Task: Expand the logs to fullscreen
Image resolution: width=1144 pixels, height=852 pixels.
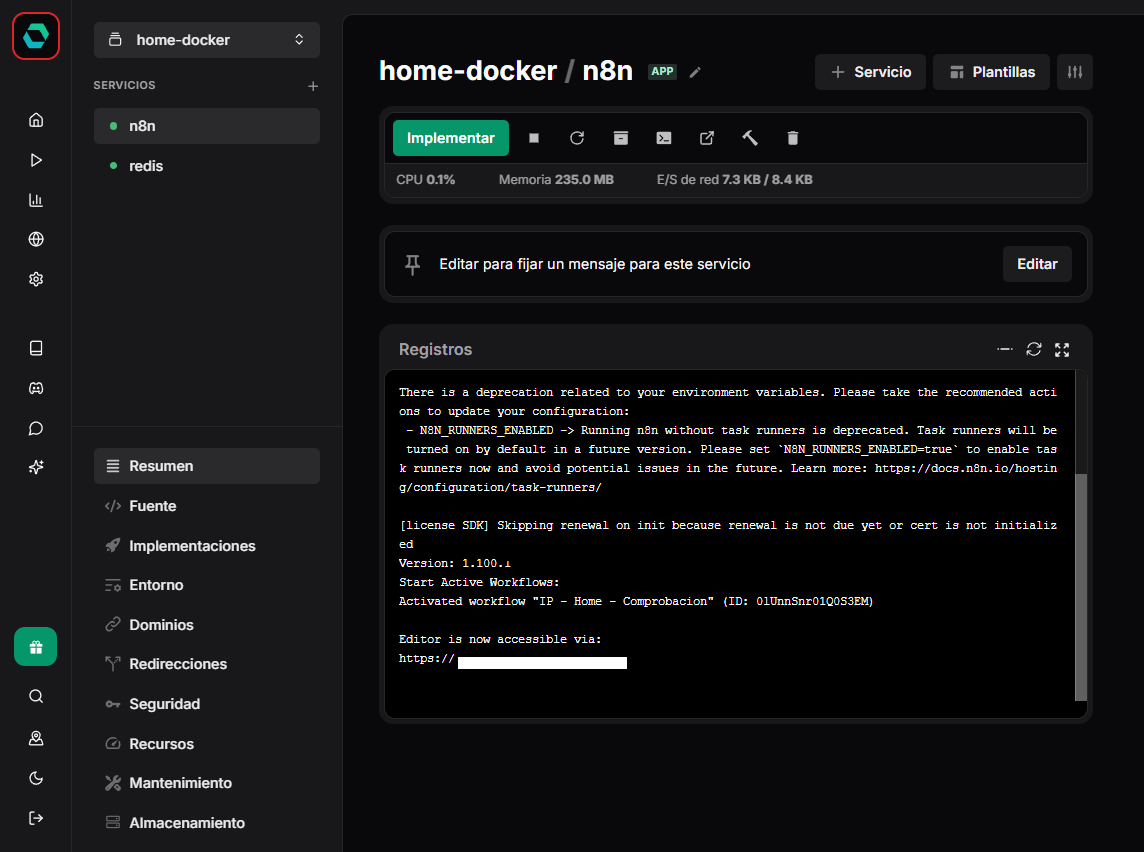Action: [1062, 350]
